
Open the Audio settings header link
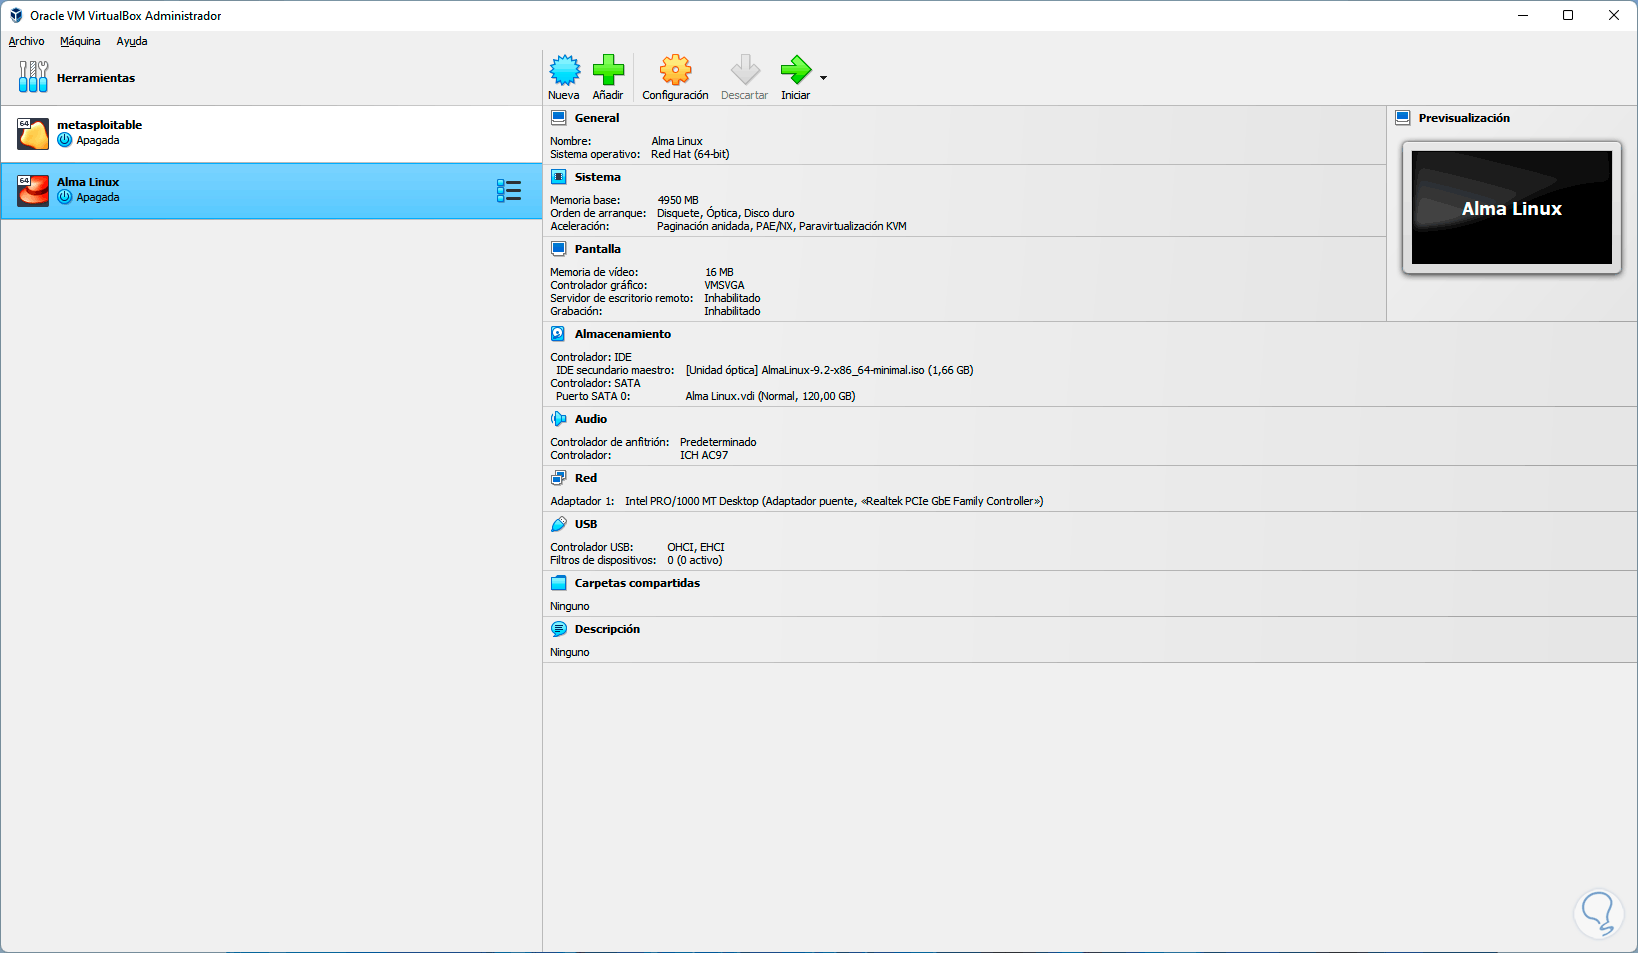point(591,419)
